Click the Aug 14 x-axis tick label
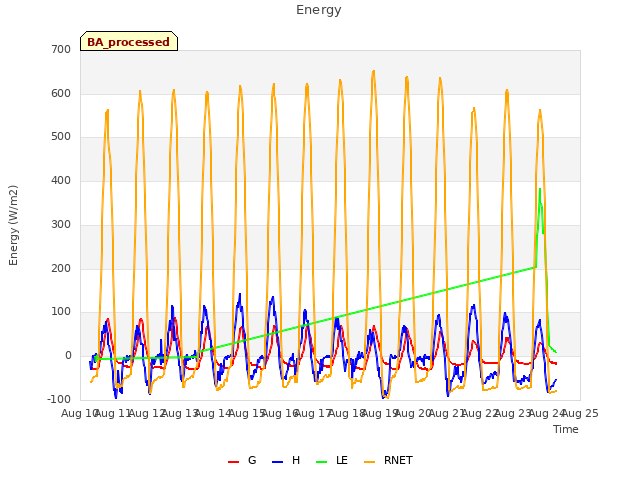This screenshot has height=480, width=640. [x=213, y=413]
